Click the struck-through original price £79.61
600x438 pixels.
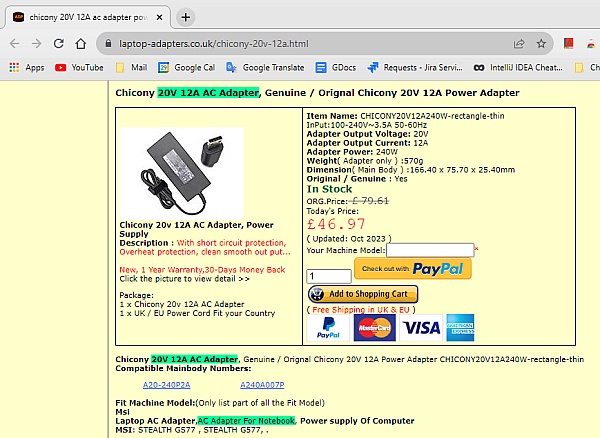(x=370, y=201)
